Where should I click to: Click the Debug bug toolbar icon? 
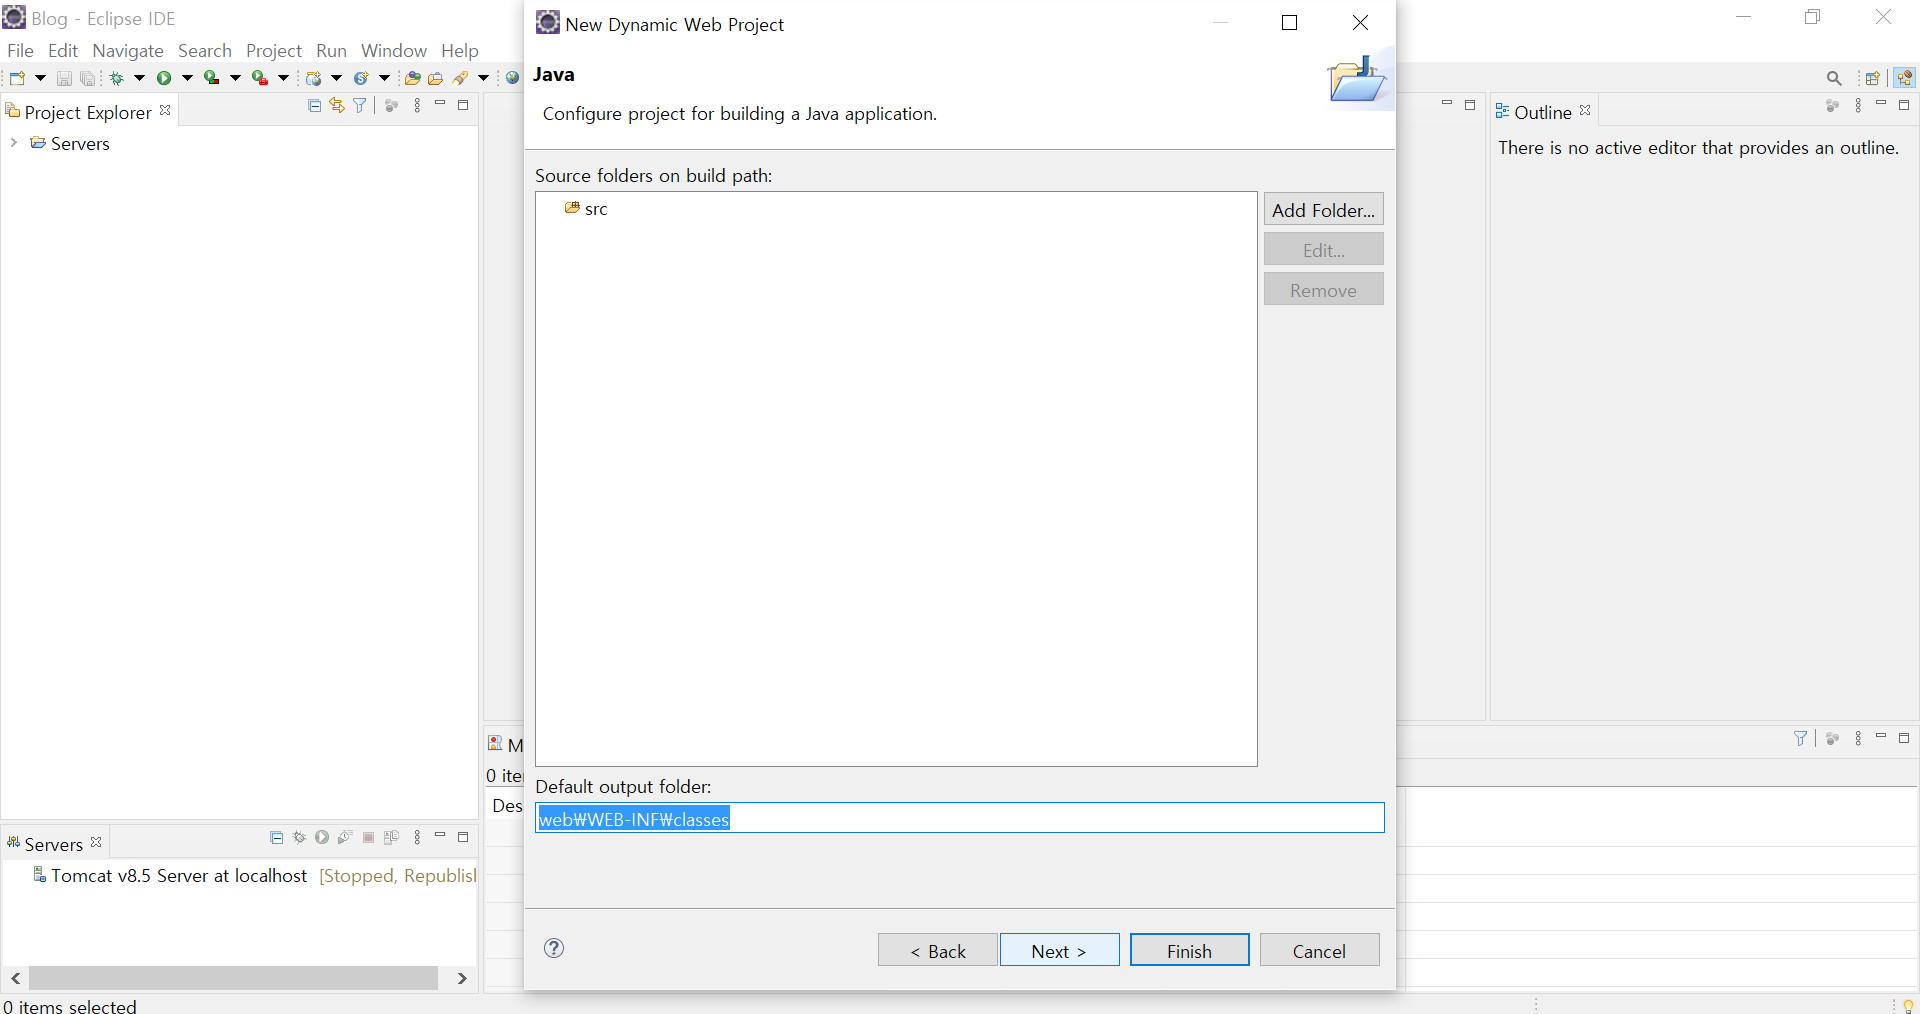point(116,78)
